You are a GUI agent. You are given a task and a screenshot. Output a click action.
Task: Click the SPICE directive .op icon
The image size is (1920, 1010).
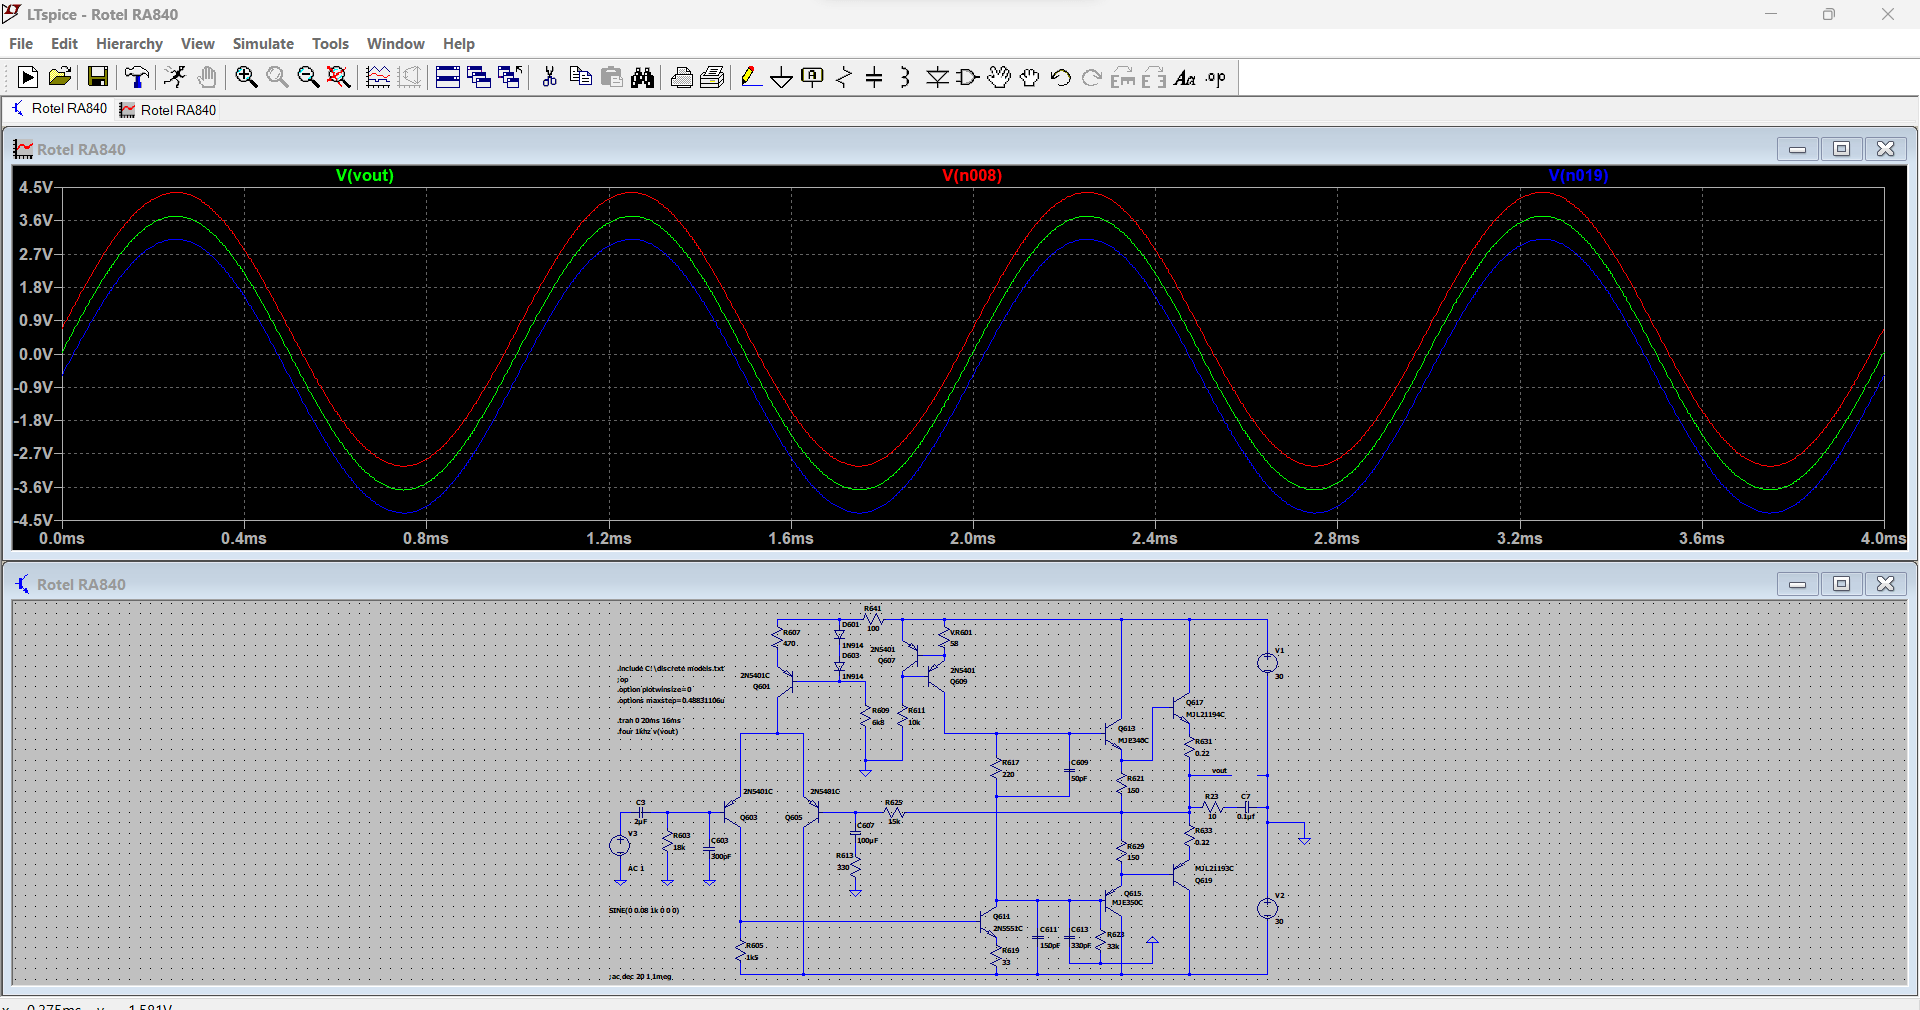1216,77
